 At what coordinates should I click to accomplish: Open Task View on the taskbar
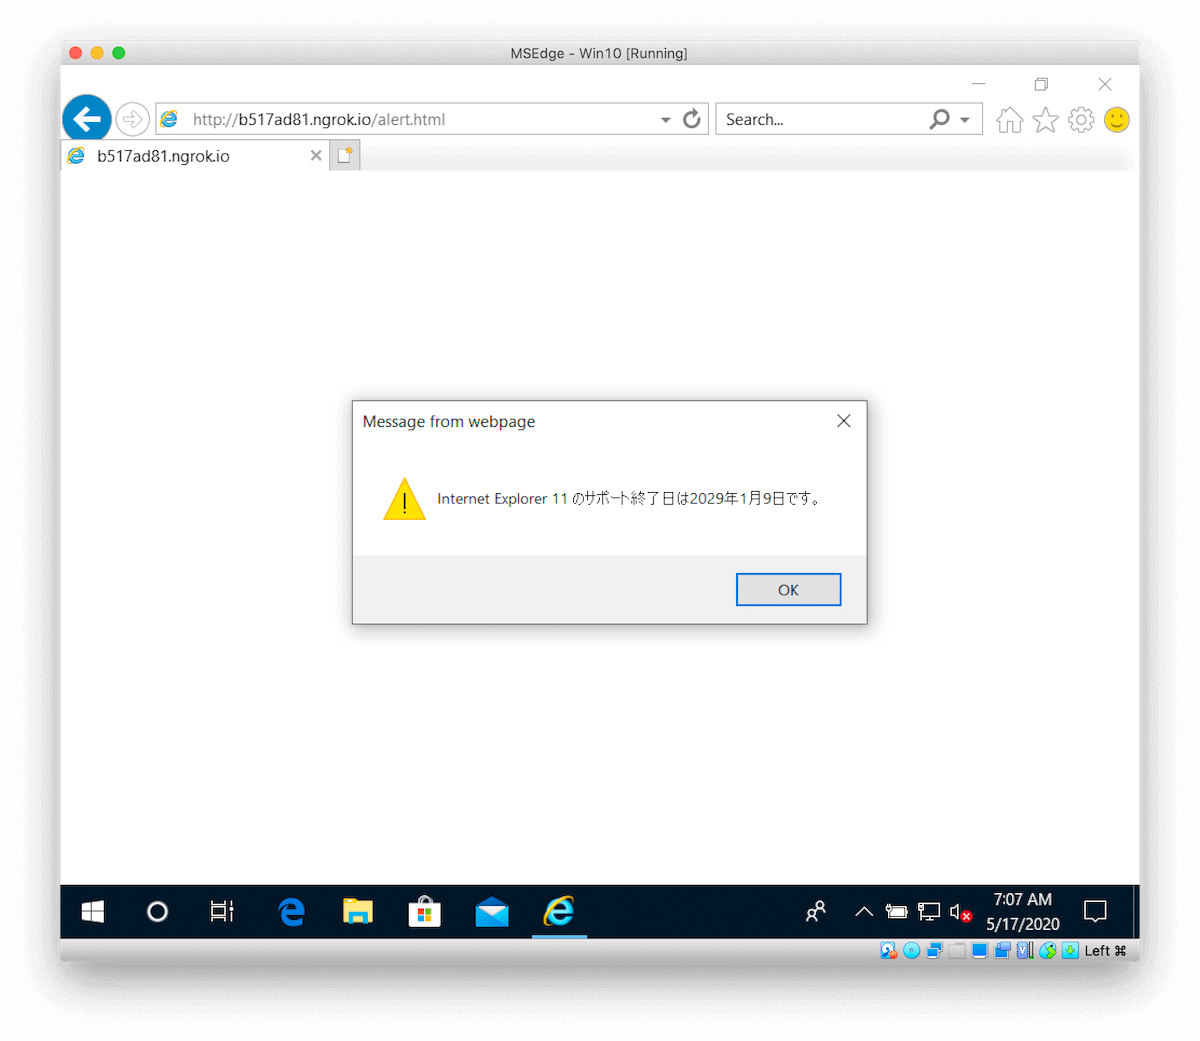tap(222, 911)
